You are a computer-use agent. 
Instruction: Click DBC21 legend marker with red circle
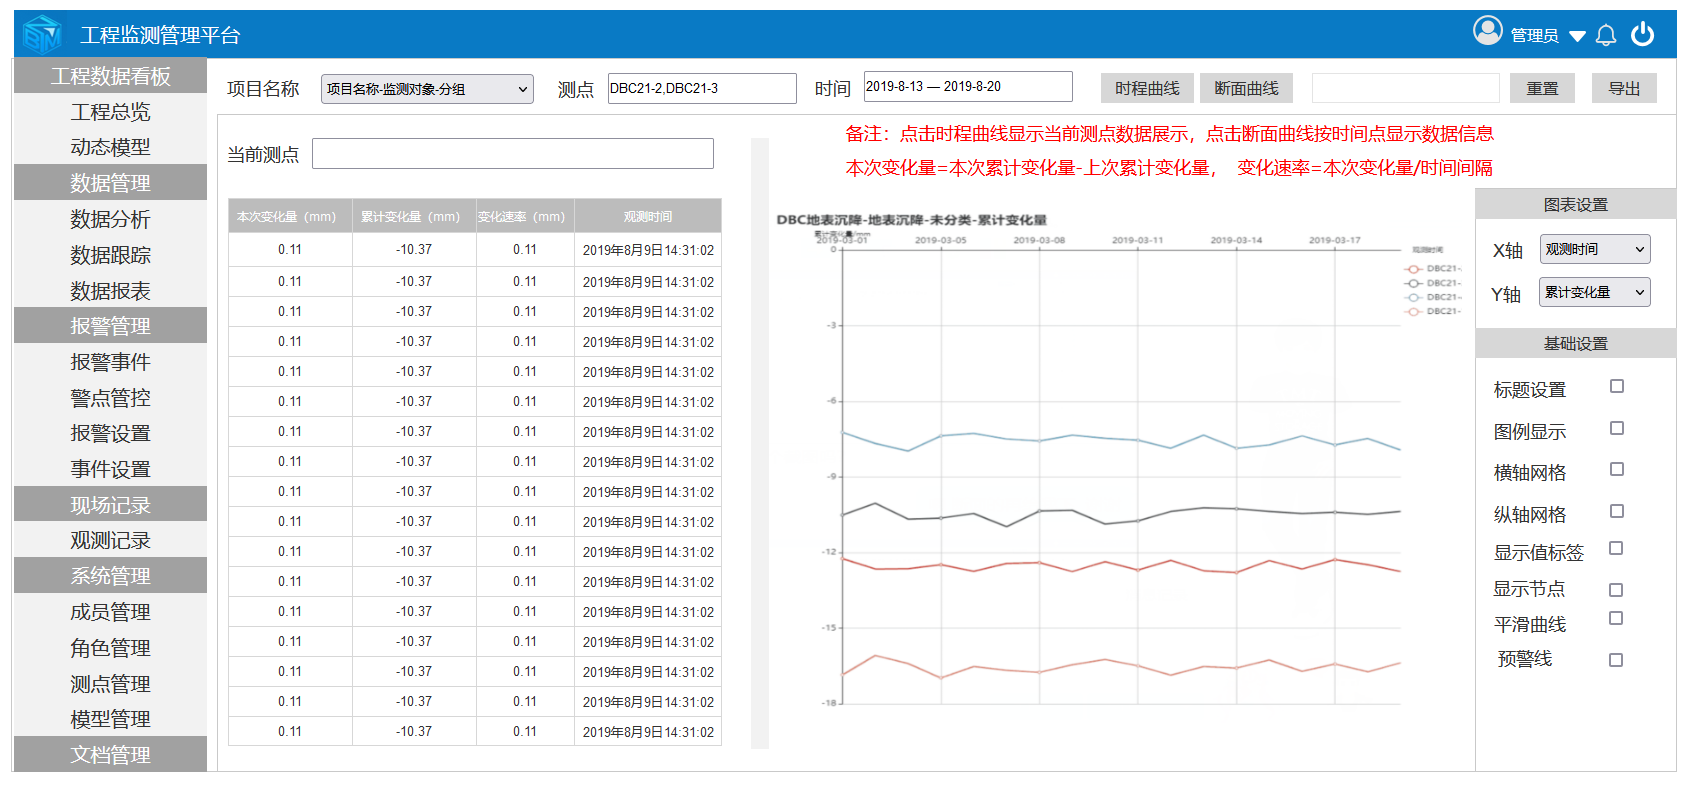[x=1413, y=269]
